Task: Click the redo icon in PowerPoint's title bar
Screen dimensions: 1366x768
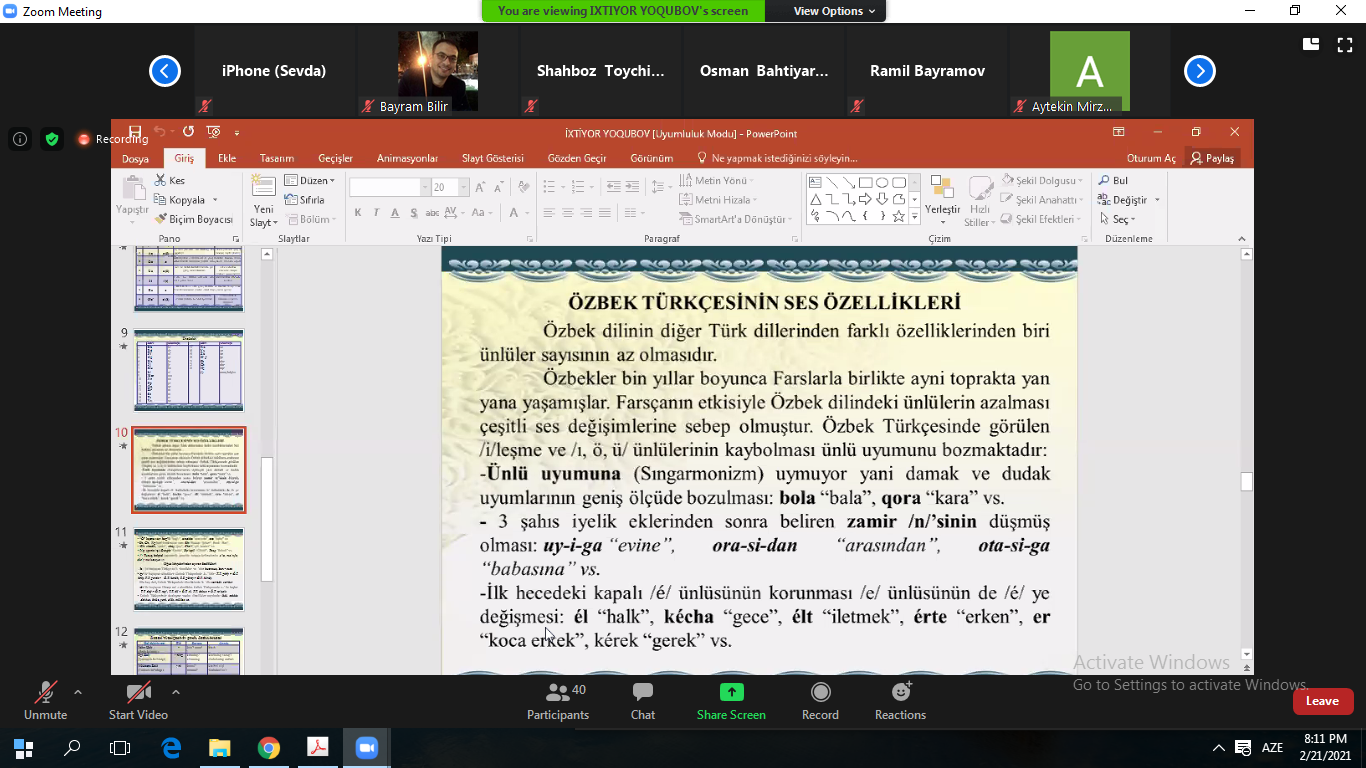Action: [188, 132]
